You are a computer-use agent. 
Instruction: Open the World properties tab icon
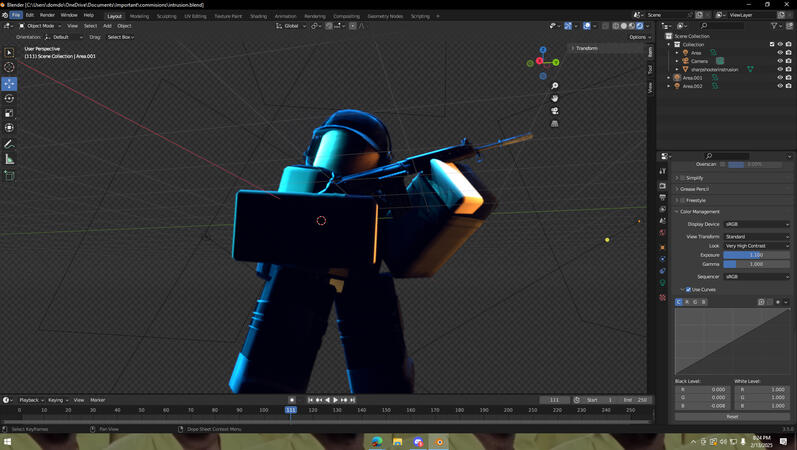[662, 233]
